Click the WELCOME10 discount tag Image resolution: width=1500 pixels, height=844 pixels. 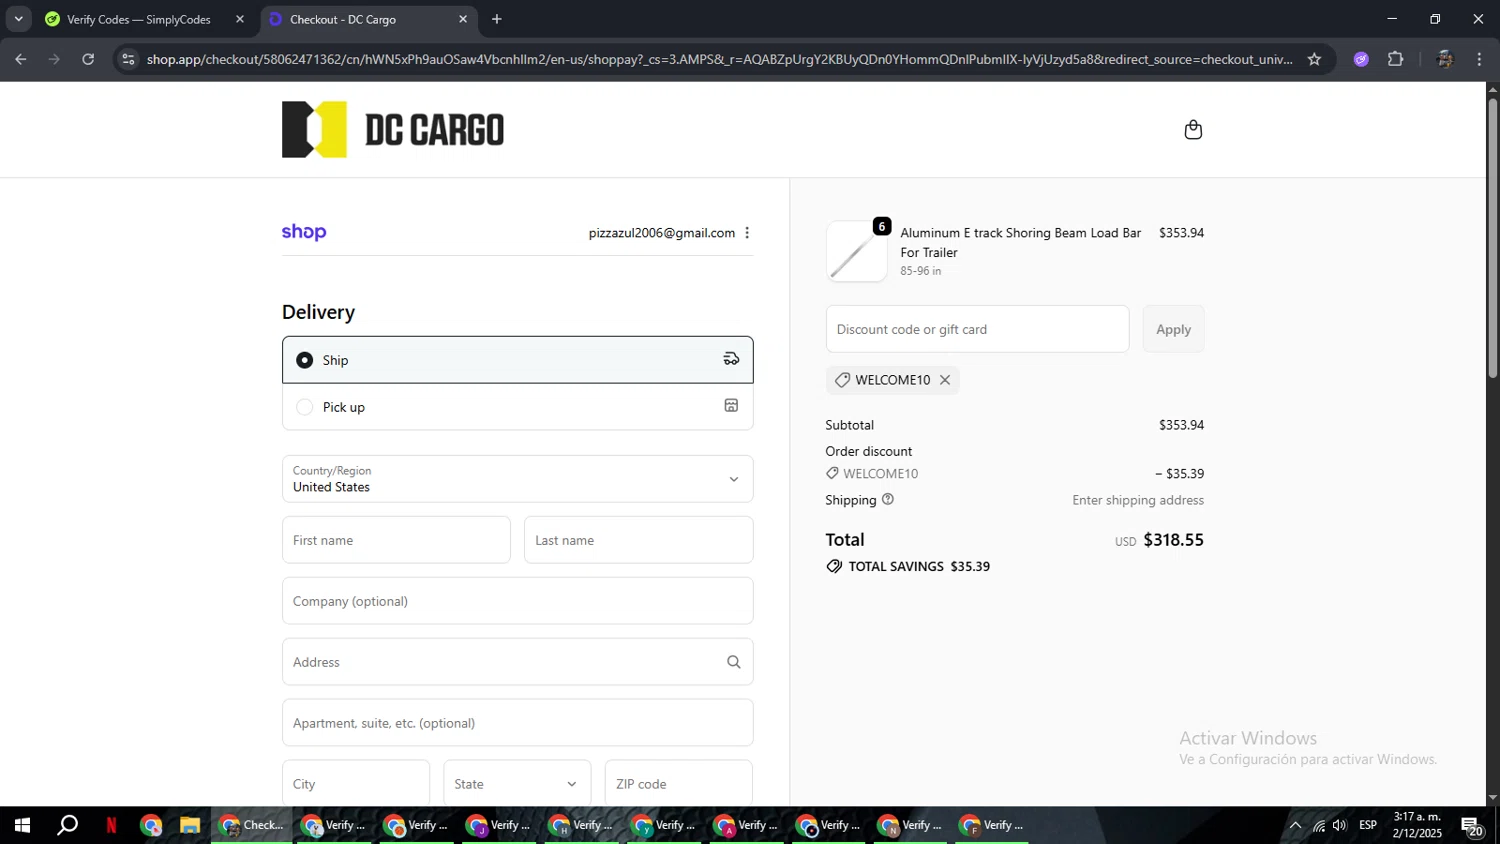(893, 380)
